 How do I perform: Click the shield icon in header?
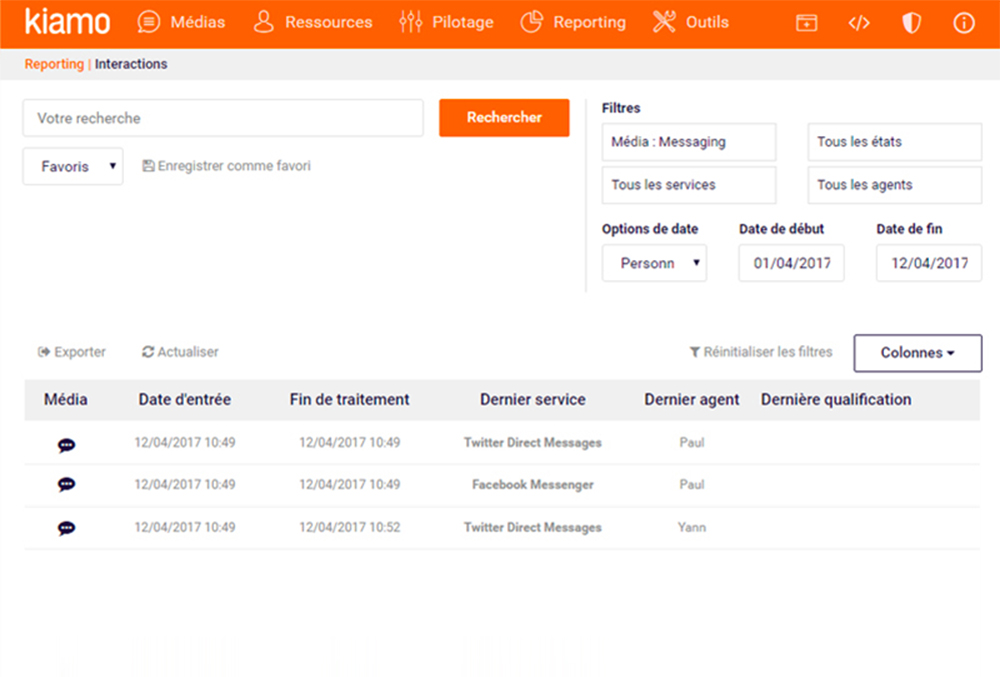[911, 23]
